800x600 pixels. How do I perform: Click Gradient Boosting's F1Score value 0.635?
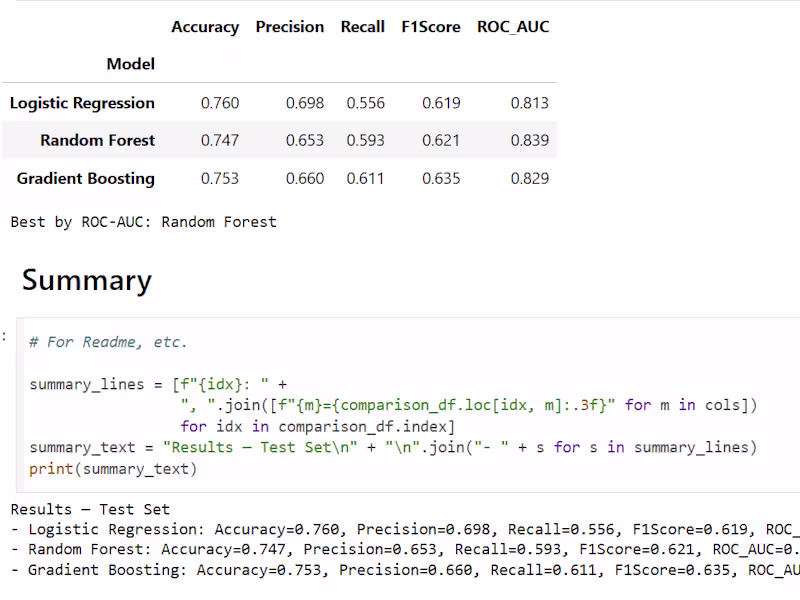[441, 179]
